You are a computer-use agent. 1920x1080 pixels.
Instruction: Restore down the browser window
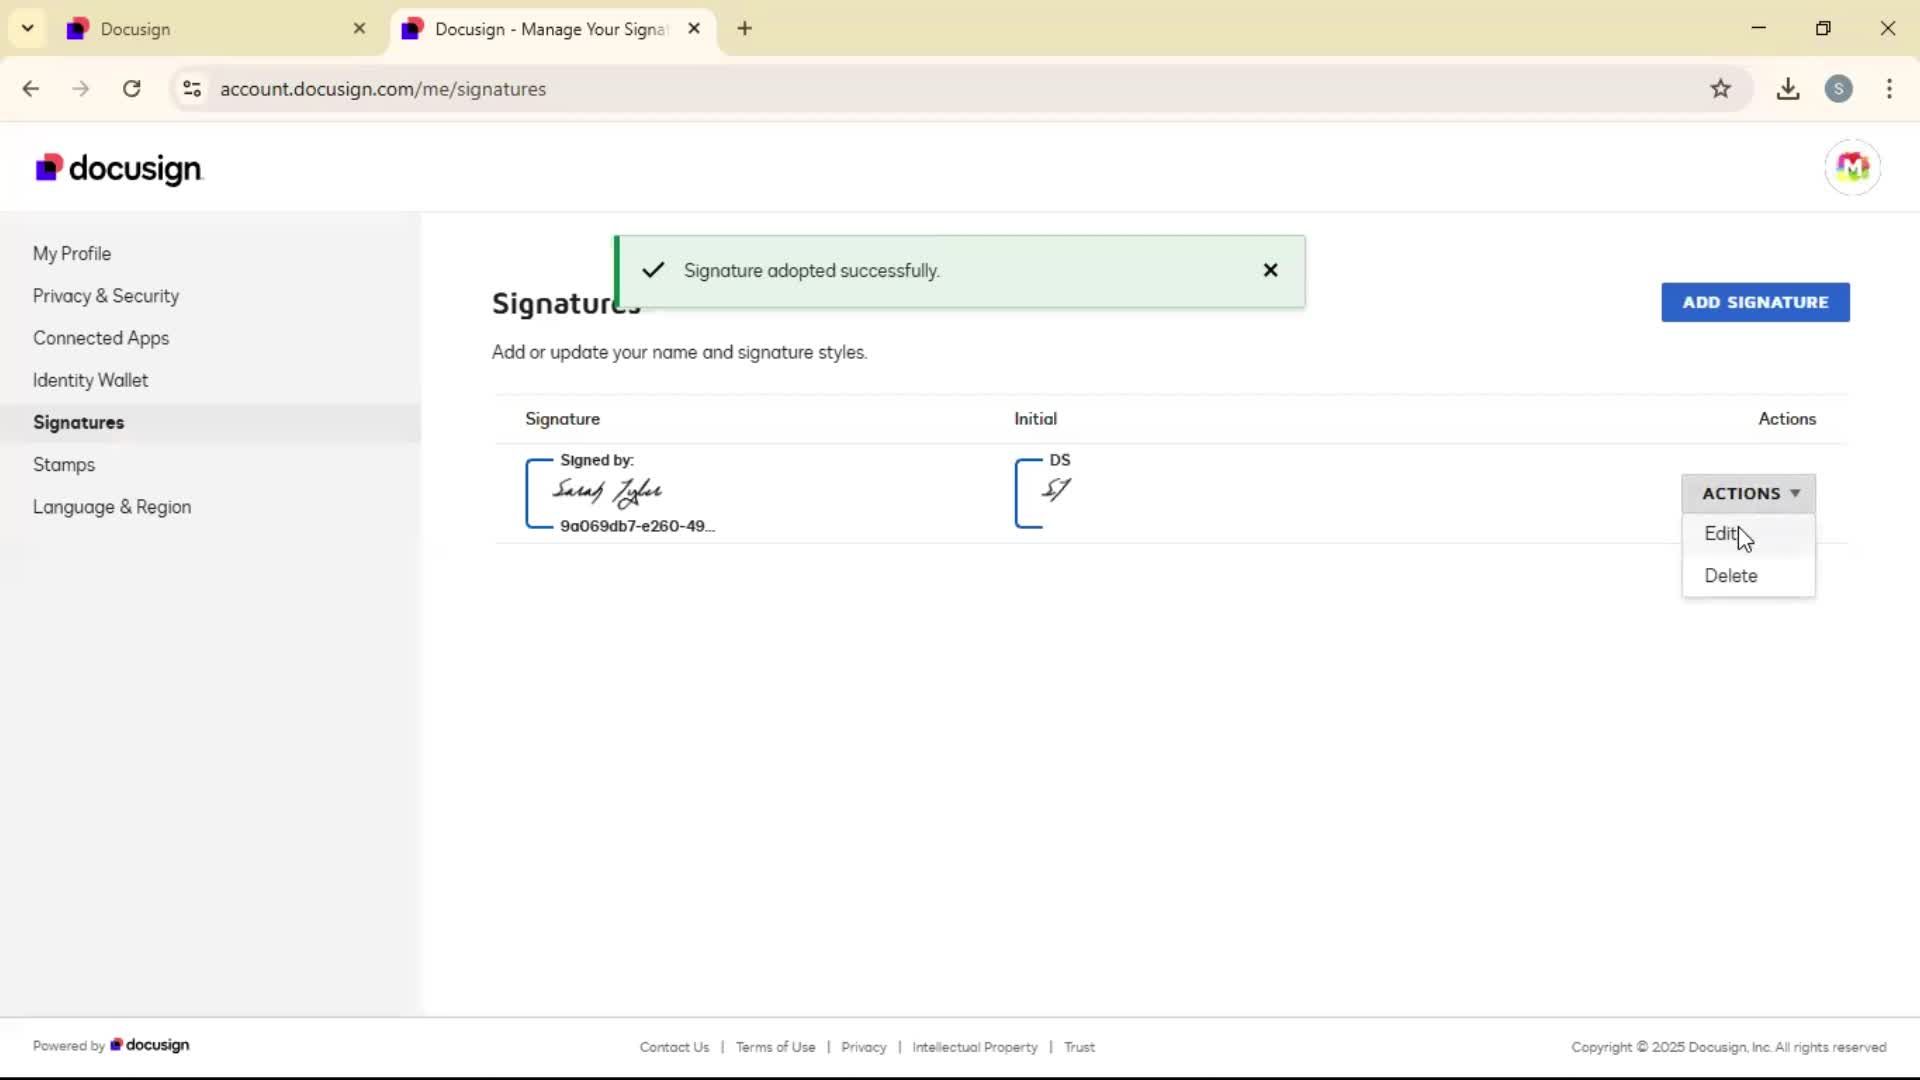coord(1823,28)
